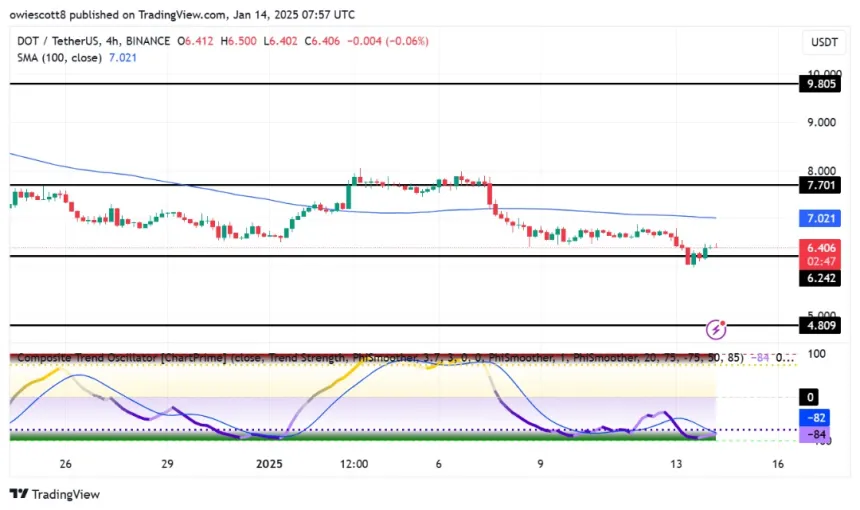Click the 9.805 horizontal line price label
860x510 pixels.
(824, 85)
